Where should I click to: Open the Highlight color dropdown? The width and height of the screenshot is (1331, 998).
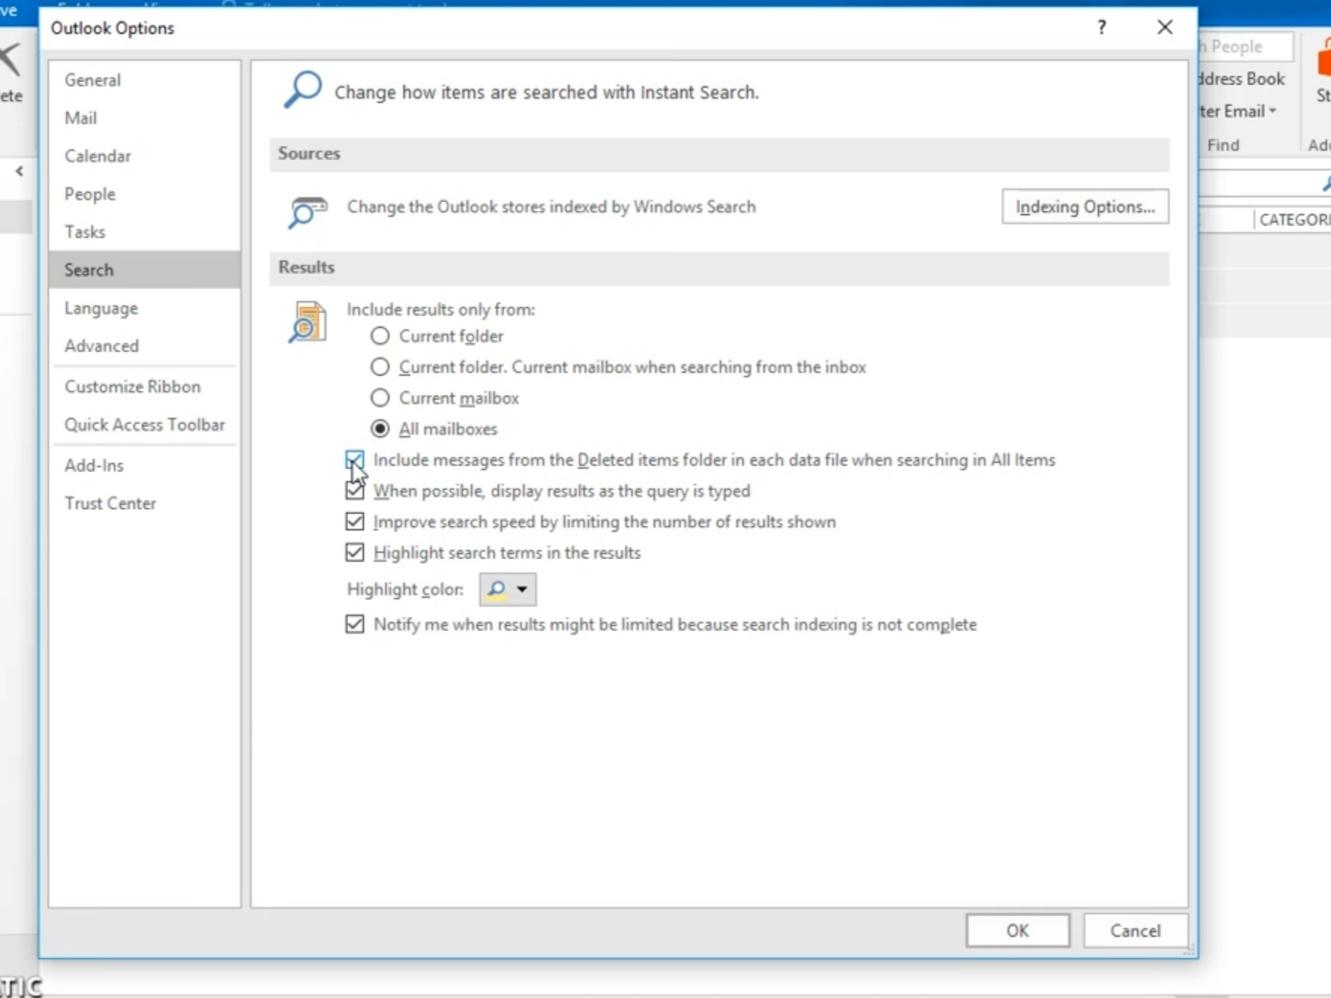(508, 590)
